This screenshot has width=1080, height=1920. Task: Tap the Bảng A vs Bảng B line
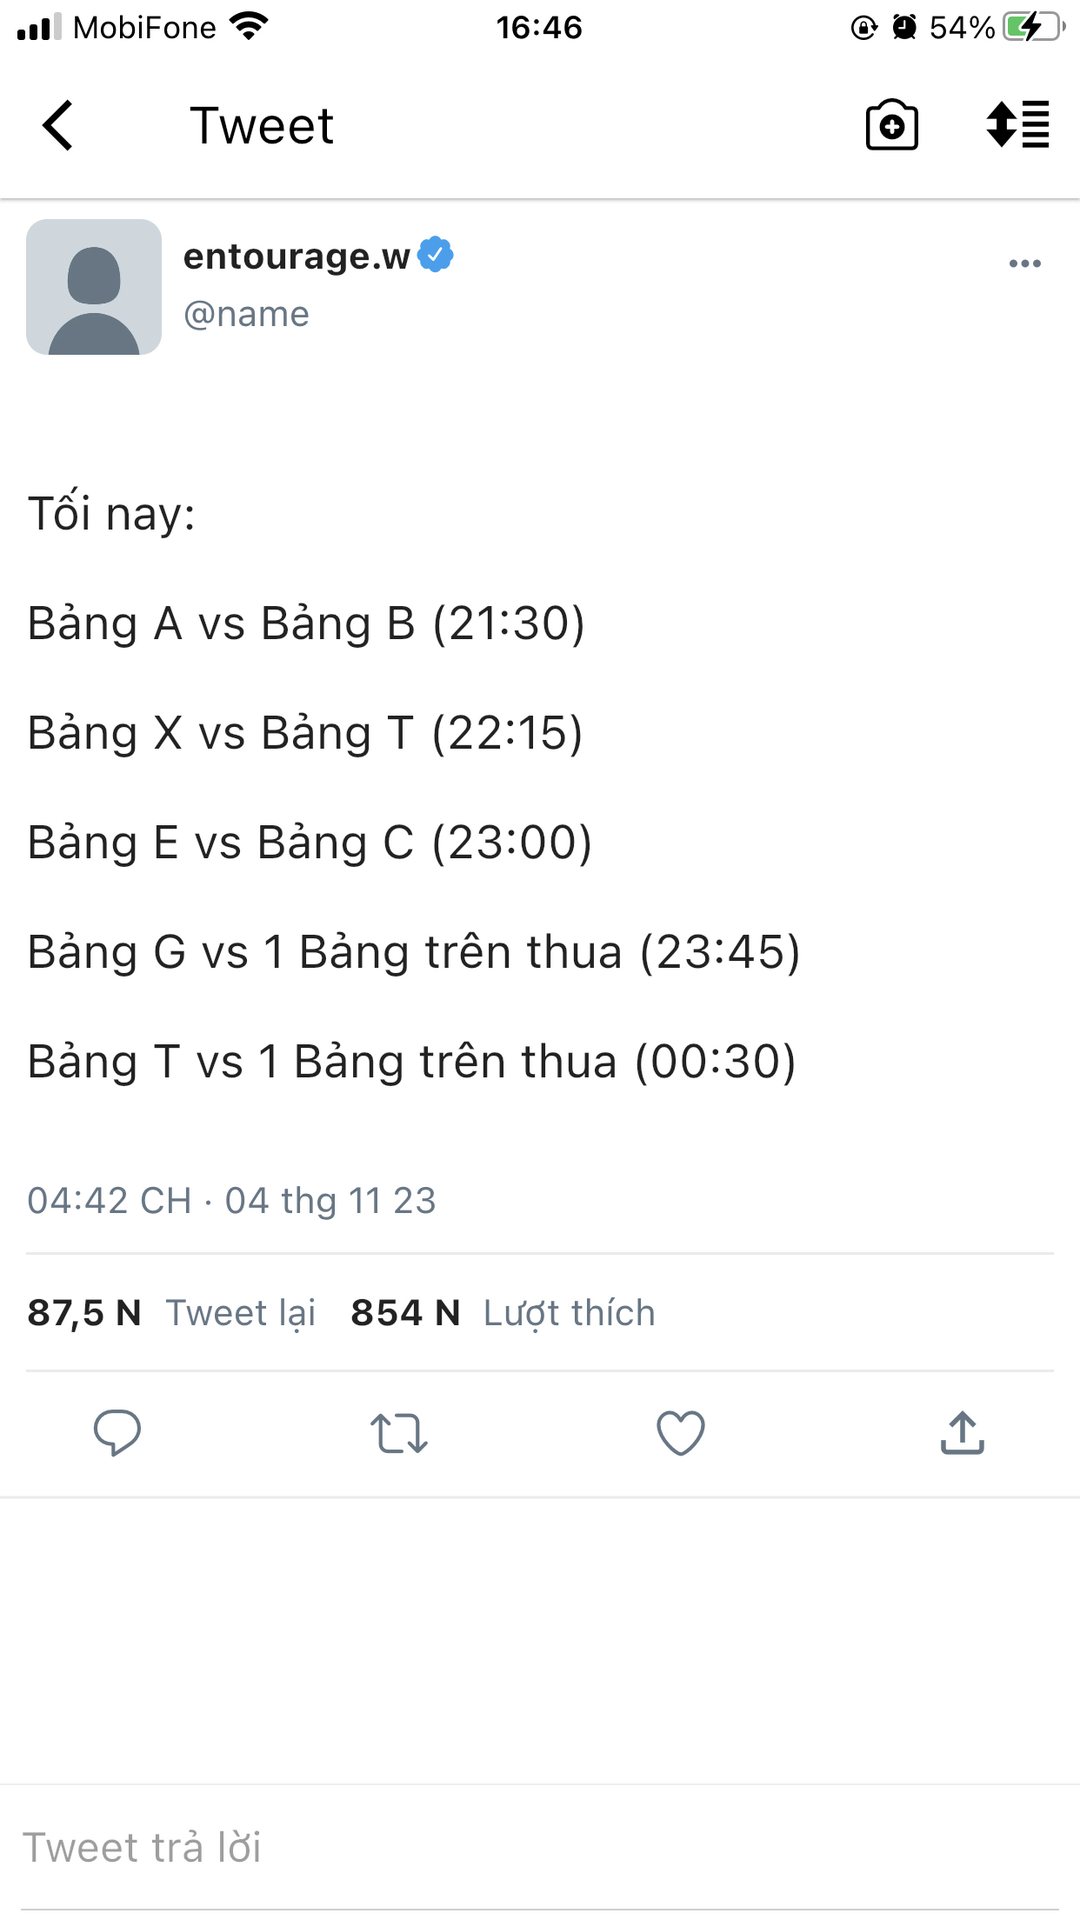tap(306, 624)
